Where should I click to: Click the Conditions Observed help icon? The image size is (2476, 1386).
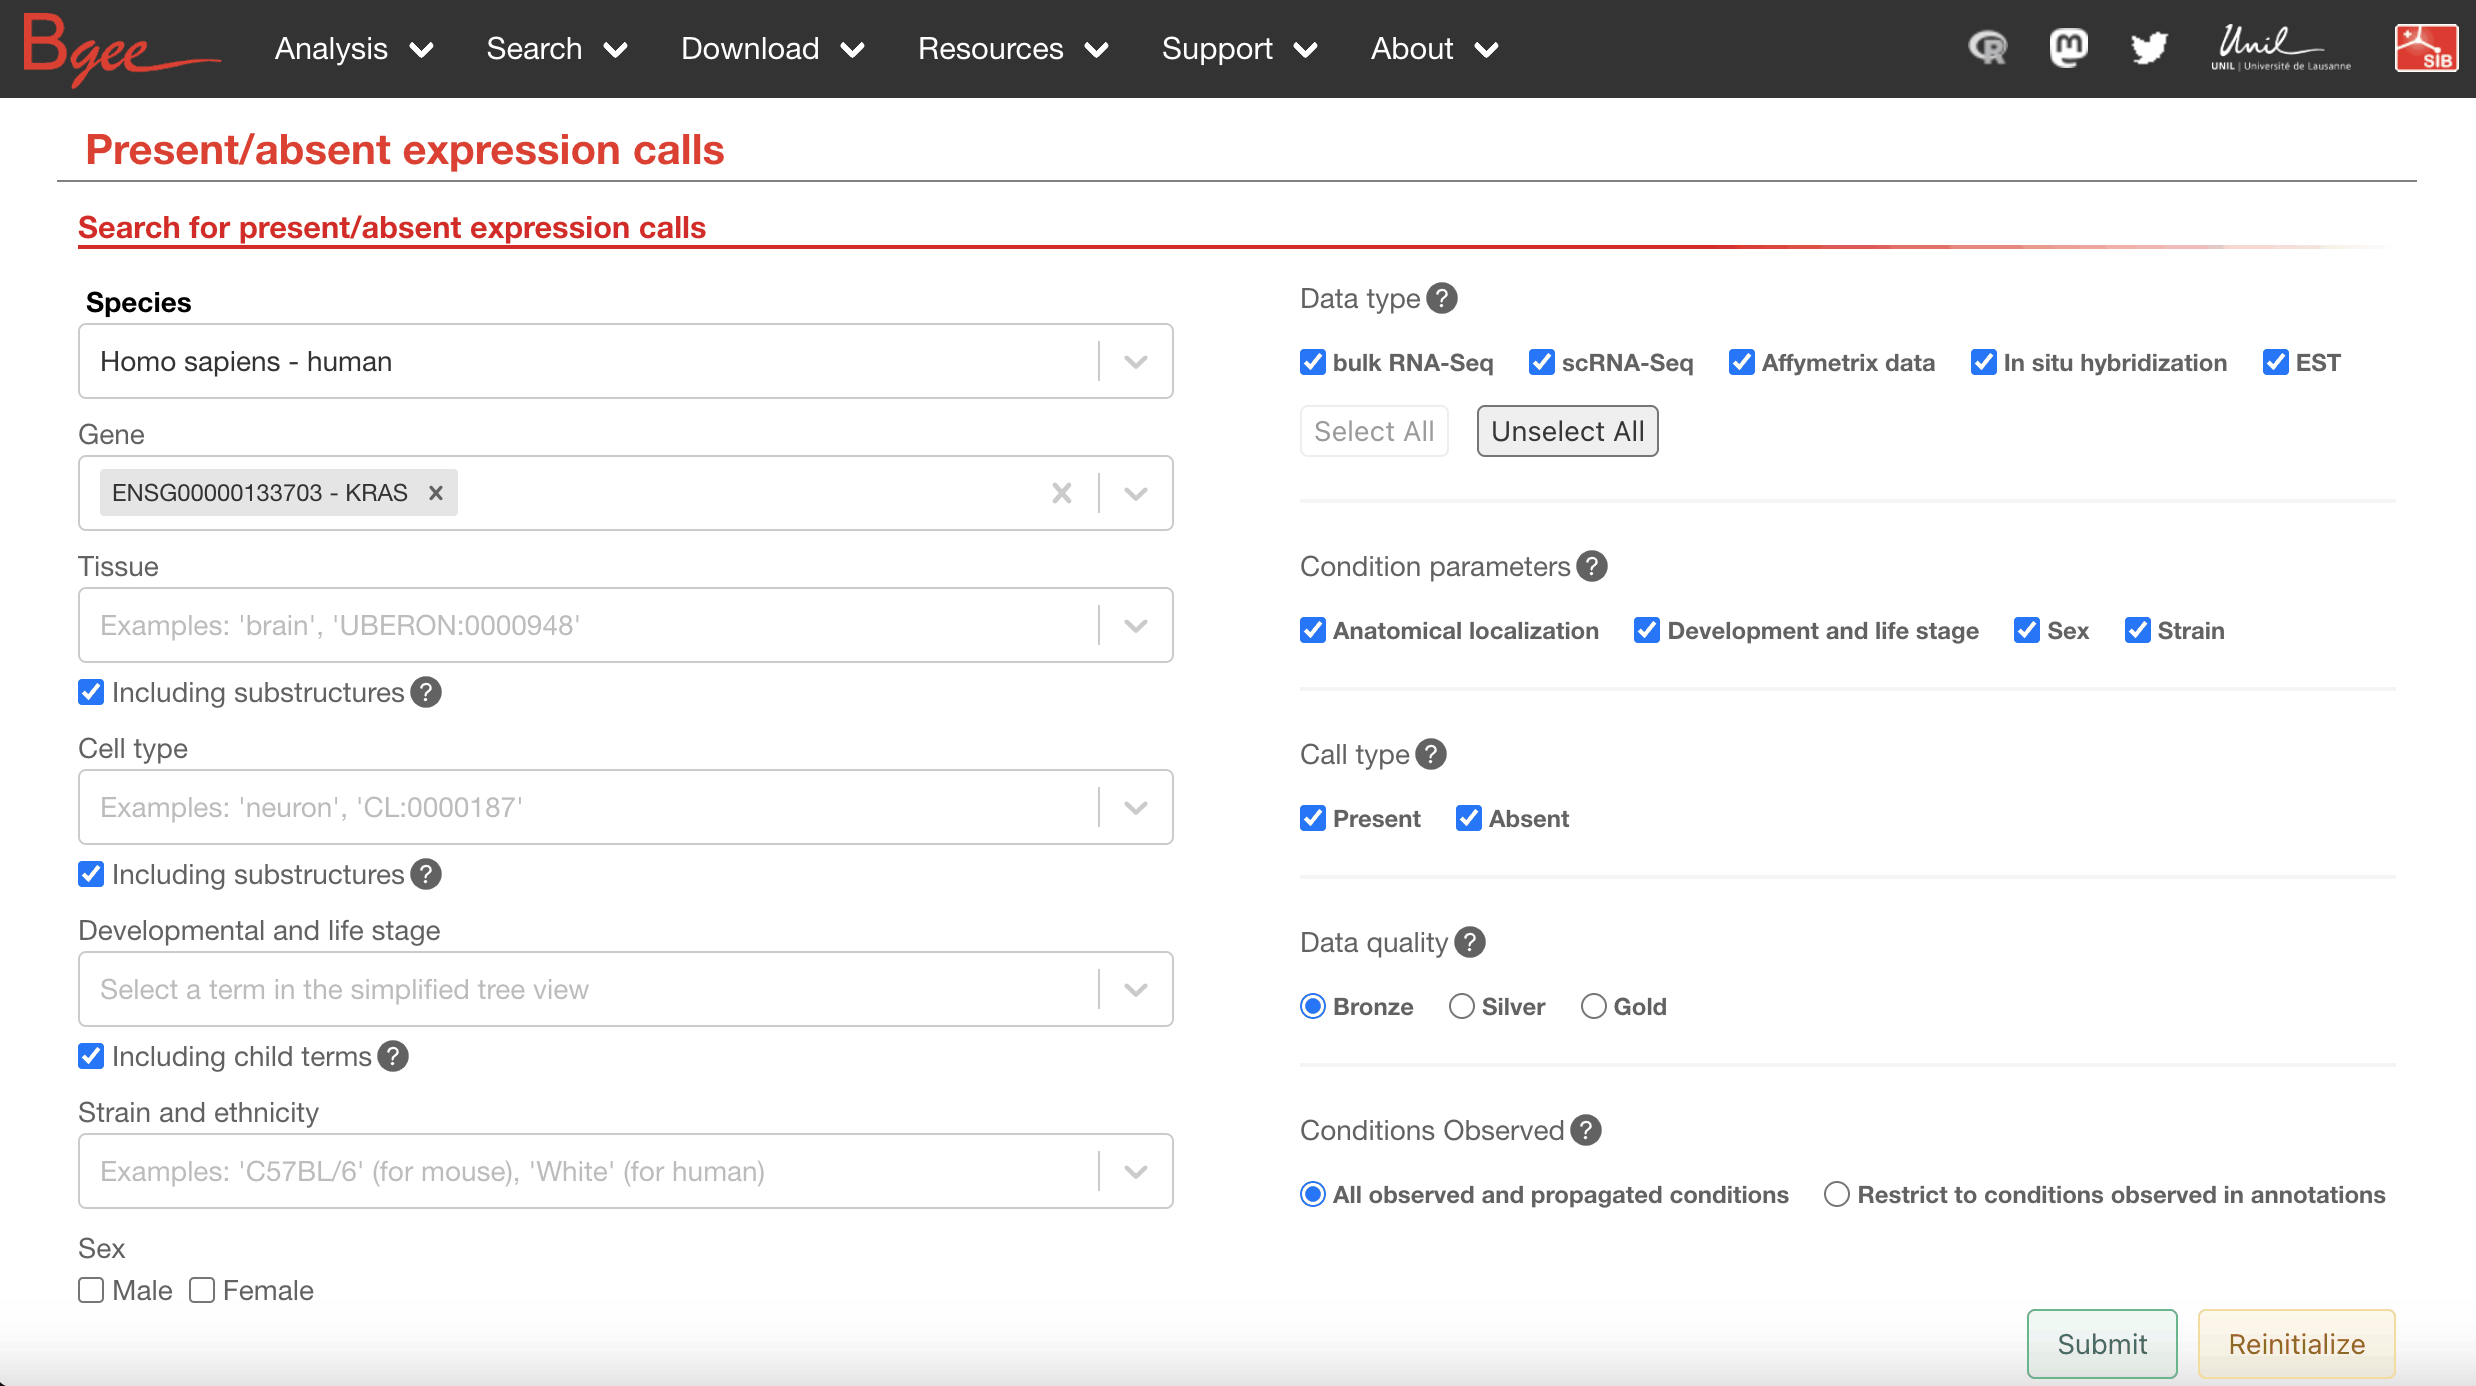point(1585,1130)
